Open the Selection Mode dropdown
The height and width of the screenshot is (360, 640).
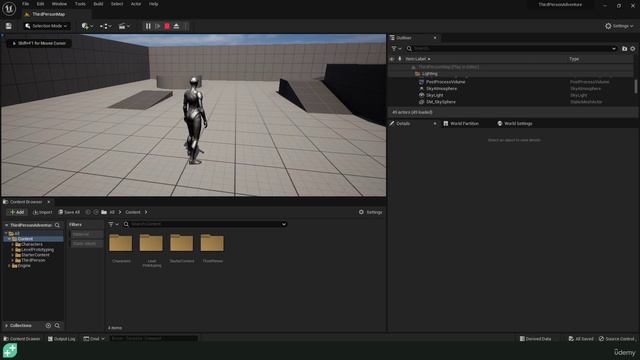(x=46, y=26)
